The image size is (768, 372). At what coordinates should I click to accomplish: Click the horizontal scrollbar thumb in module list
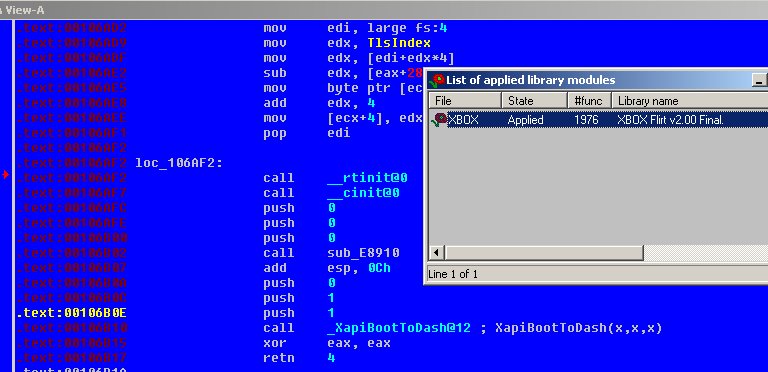tap(544, 253)
